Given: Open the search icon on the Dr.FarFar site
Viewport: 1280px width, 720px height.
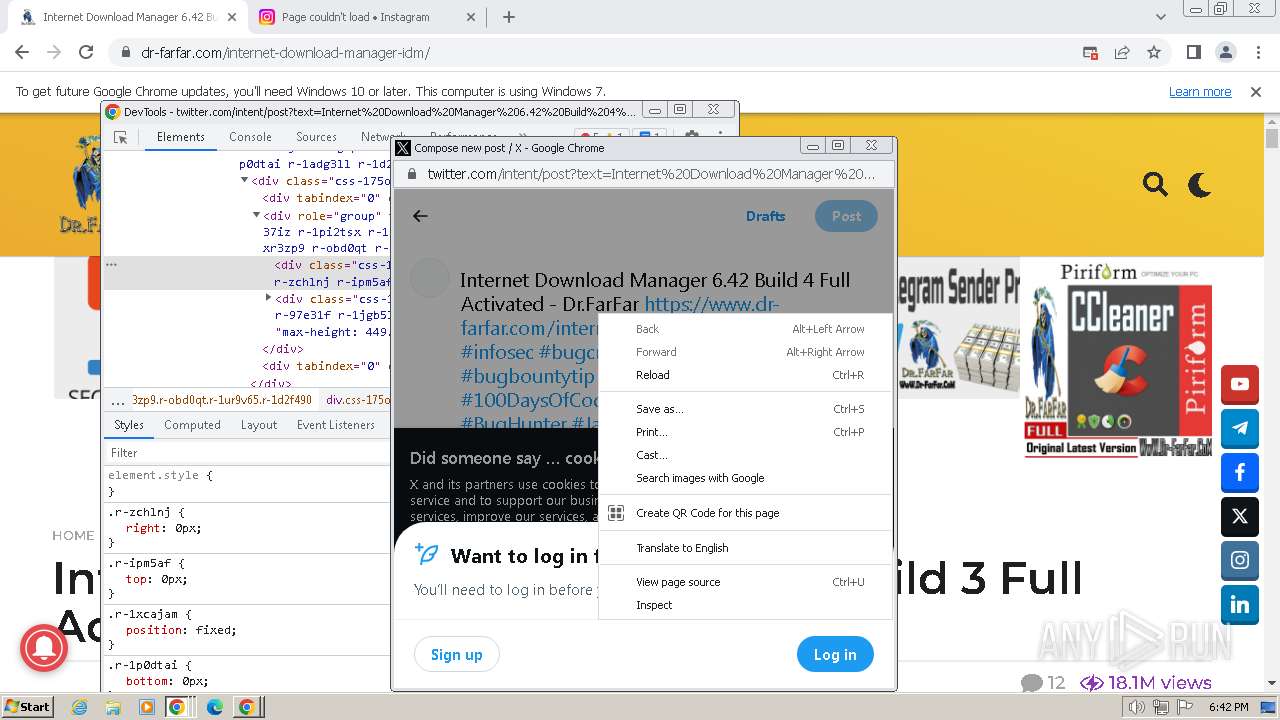Looking at the screenshot, I should click(x=1155, y=184).
